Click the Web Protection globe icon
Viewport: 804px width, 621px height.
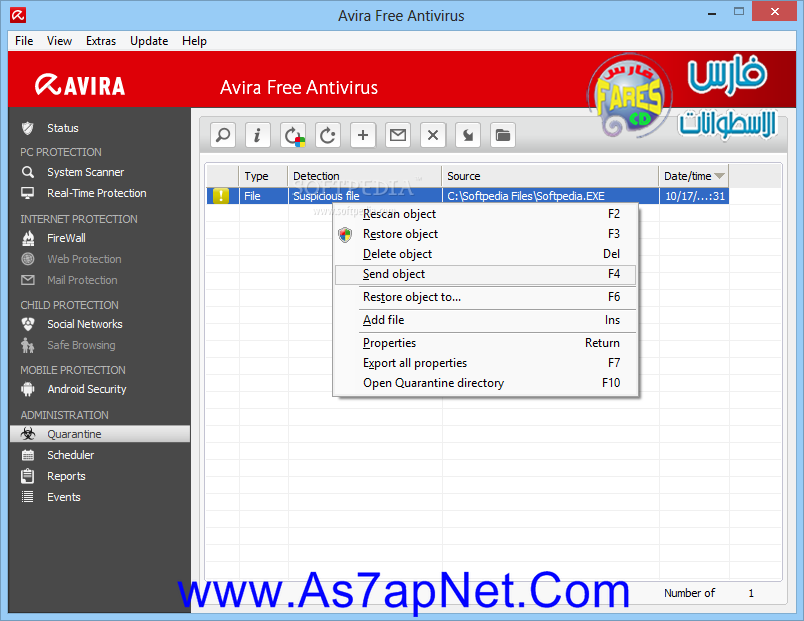[28, 259]
